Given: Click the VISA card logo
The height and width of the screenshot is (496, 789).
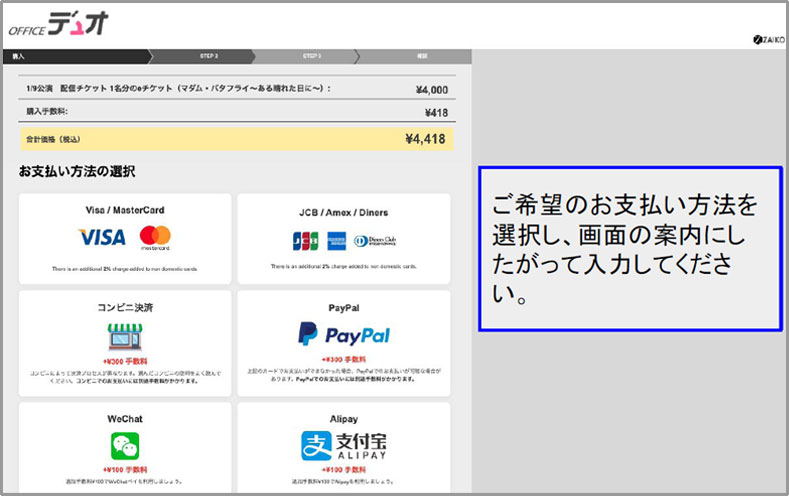Looking at the screenshot, I should [102, 238].
